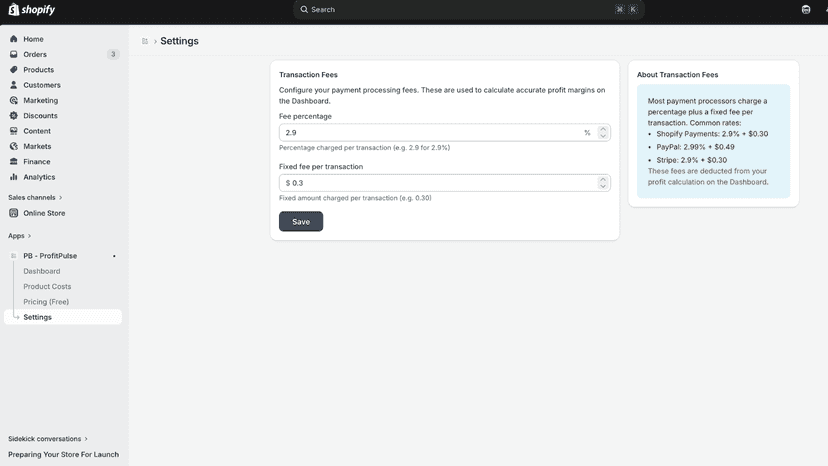828x466 pixels.
Task: Decrease fixed fee with down stepper
Action: point(603,186)
